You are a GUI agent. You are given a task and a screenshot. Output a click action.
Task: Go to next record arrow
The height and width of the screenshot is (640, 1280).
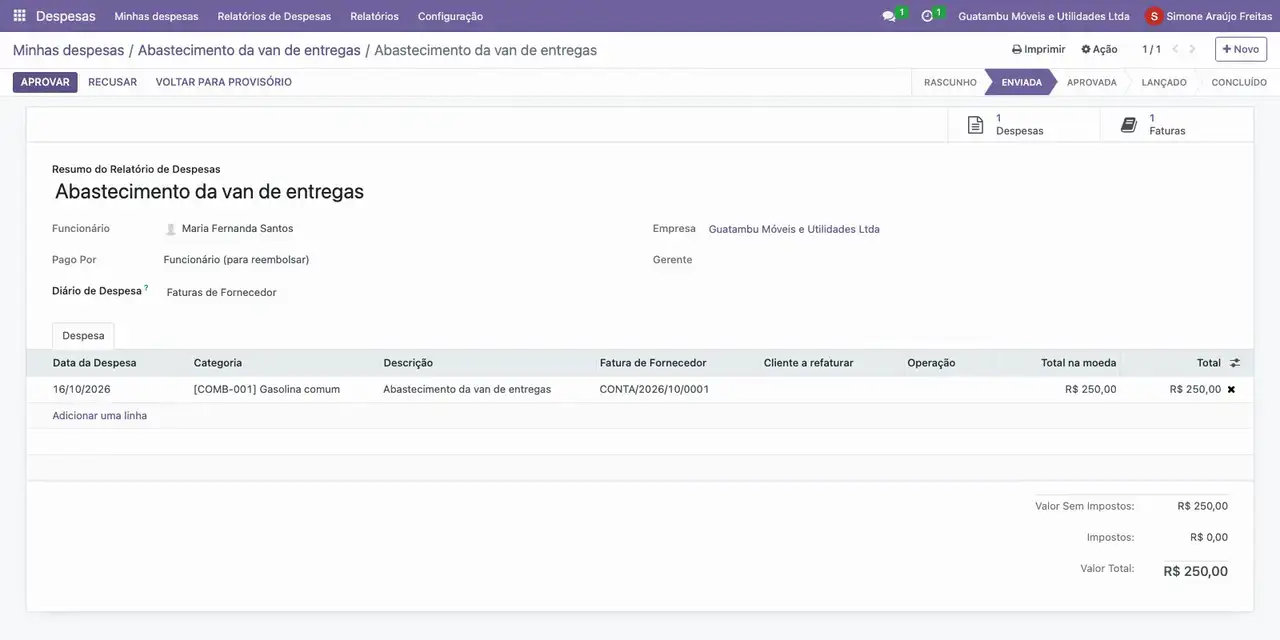1192,49
